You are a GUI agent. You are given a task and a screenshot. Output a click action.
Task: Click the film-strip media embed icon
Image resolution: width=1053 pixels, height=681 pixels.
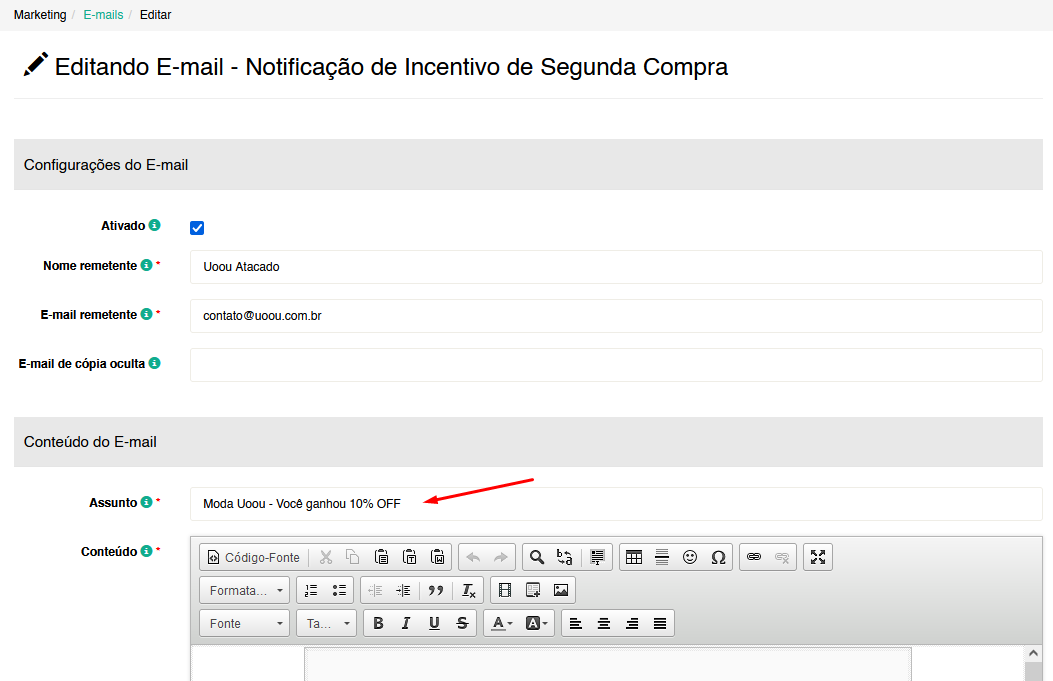point(505,590)
